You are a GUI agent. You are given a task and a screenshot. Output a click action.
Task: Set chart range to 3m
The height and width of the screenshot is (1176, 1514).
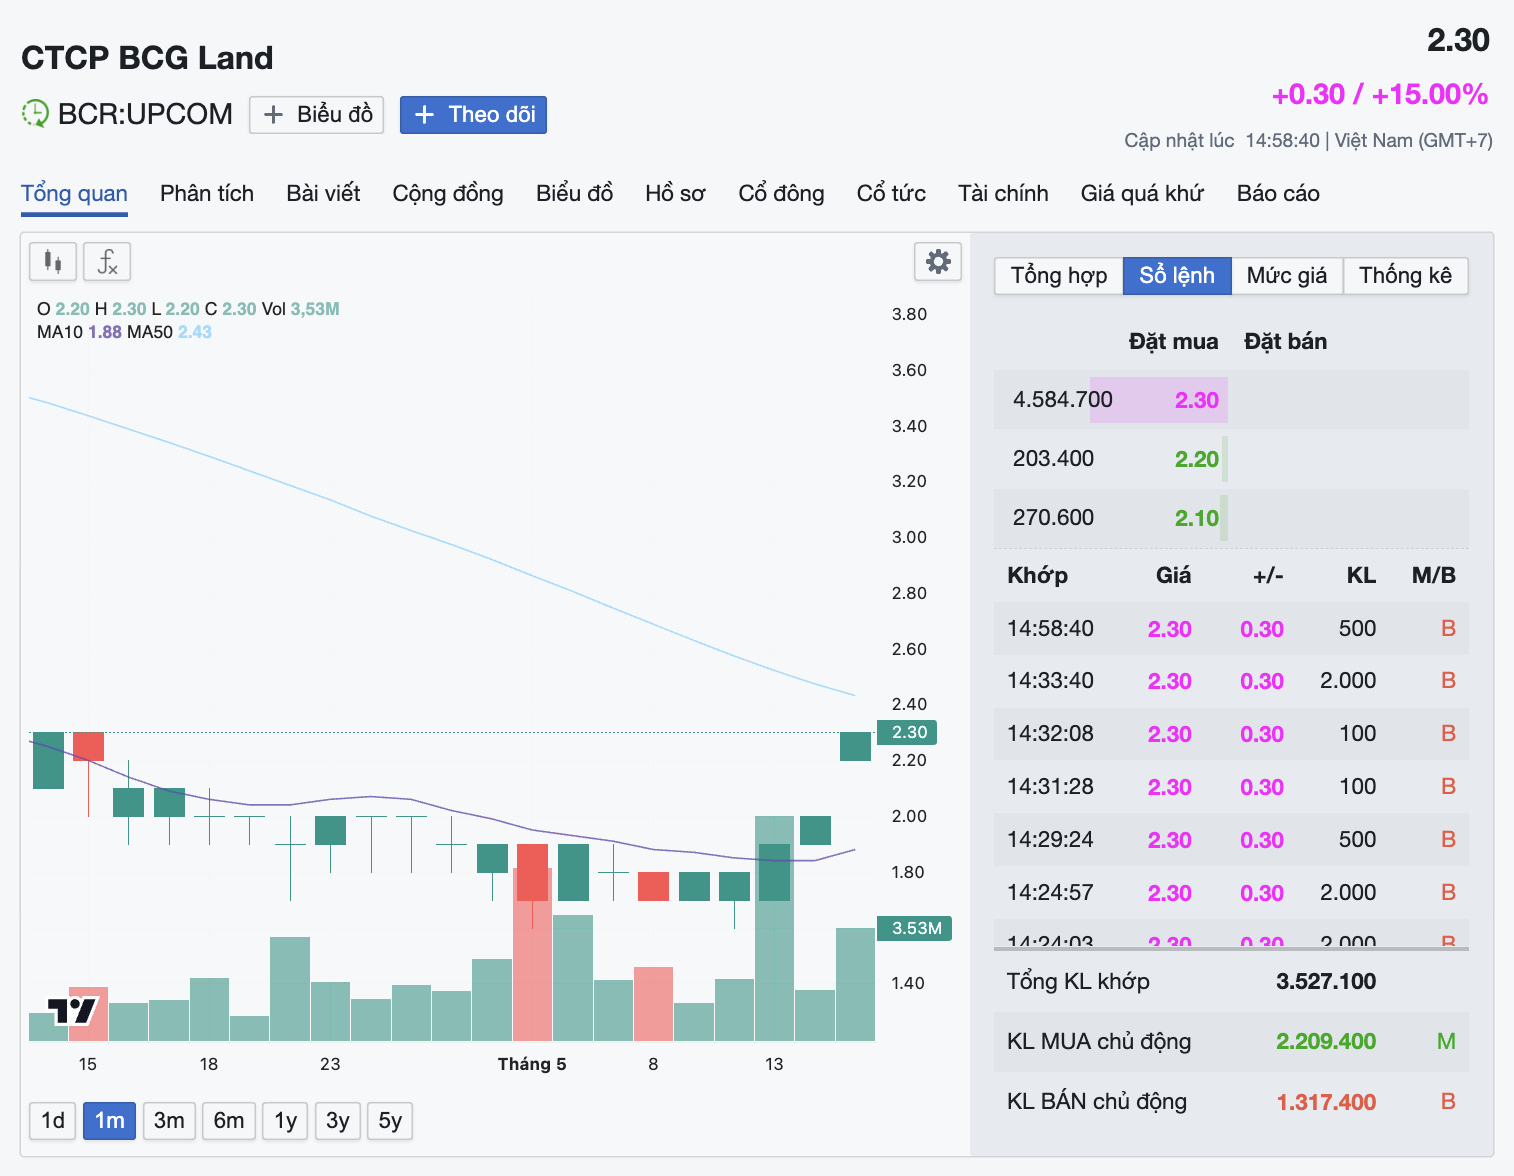(169, 1121)
